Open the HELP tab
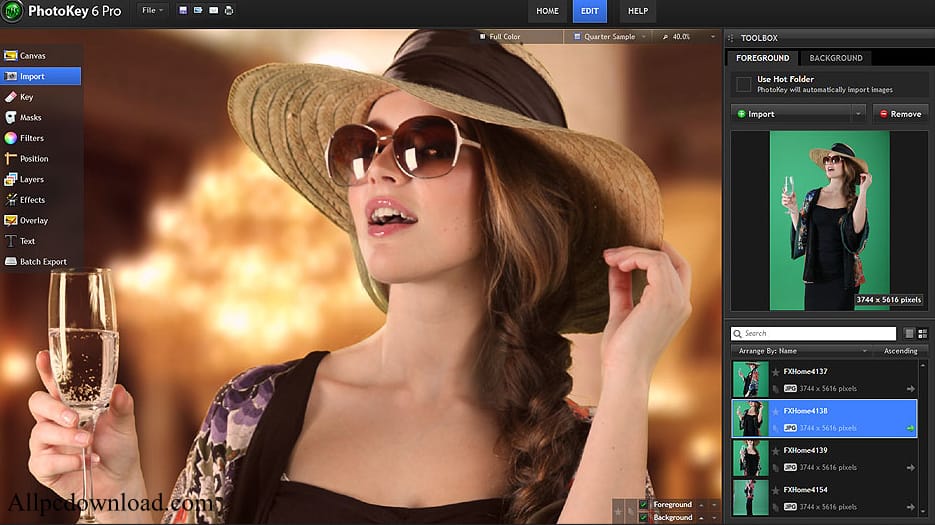 [x=637, y=11]
